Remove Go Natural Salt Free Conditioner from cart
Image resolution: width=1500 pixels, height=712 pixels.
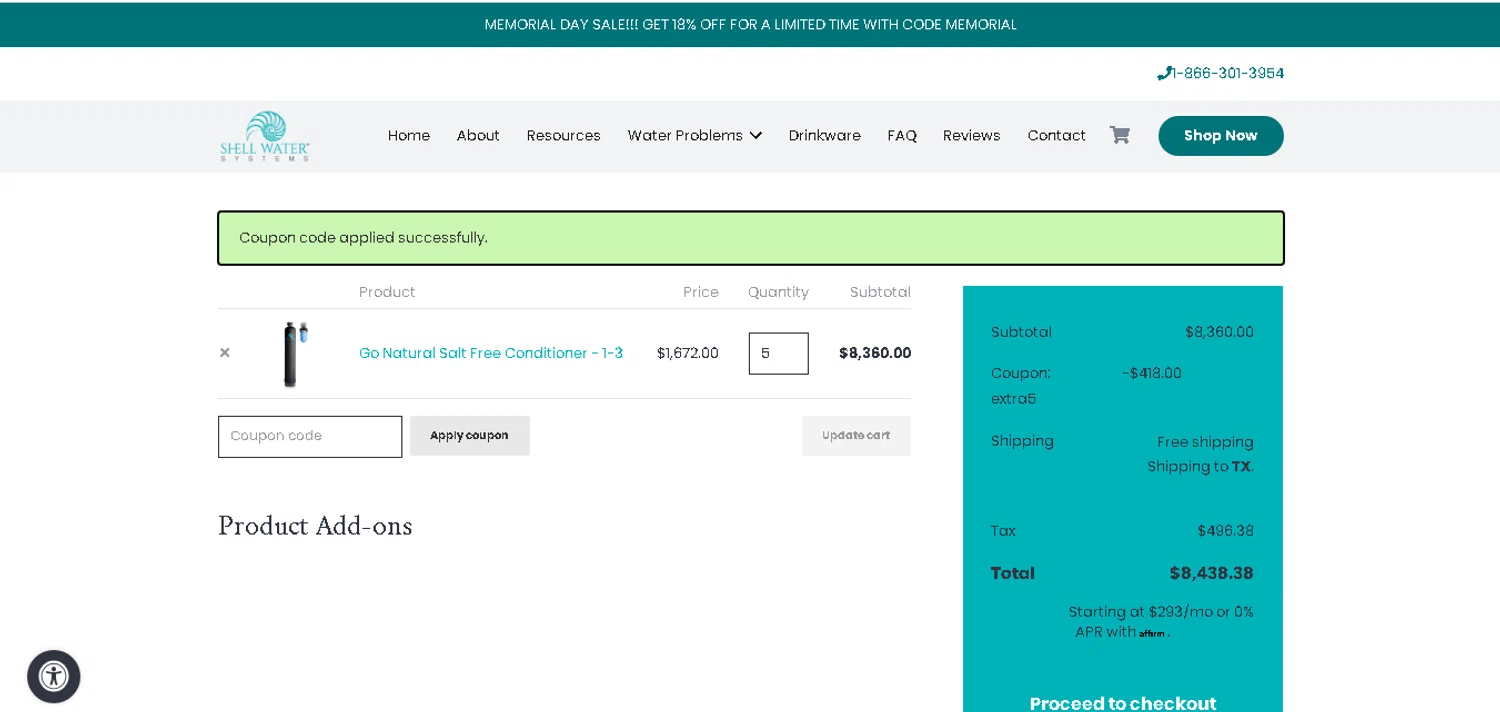(225, 352)
